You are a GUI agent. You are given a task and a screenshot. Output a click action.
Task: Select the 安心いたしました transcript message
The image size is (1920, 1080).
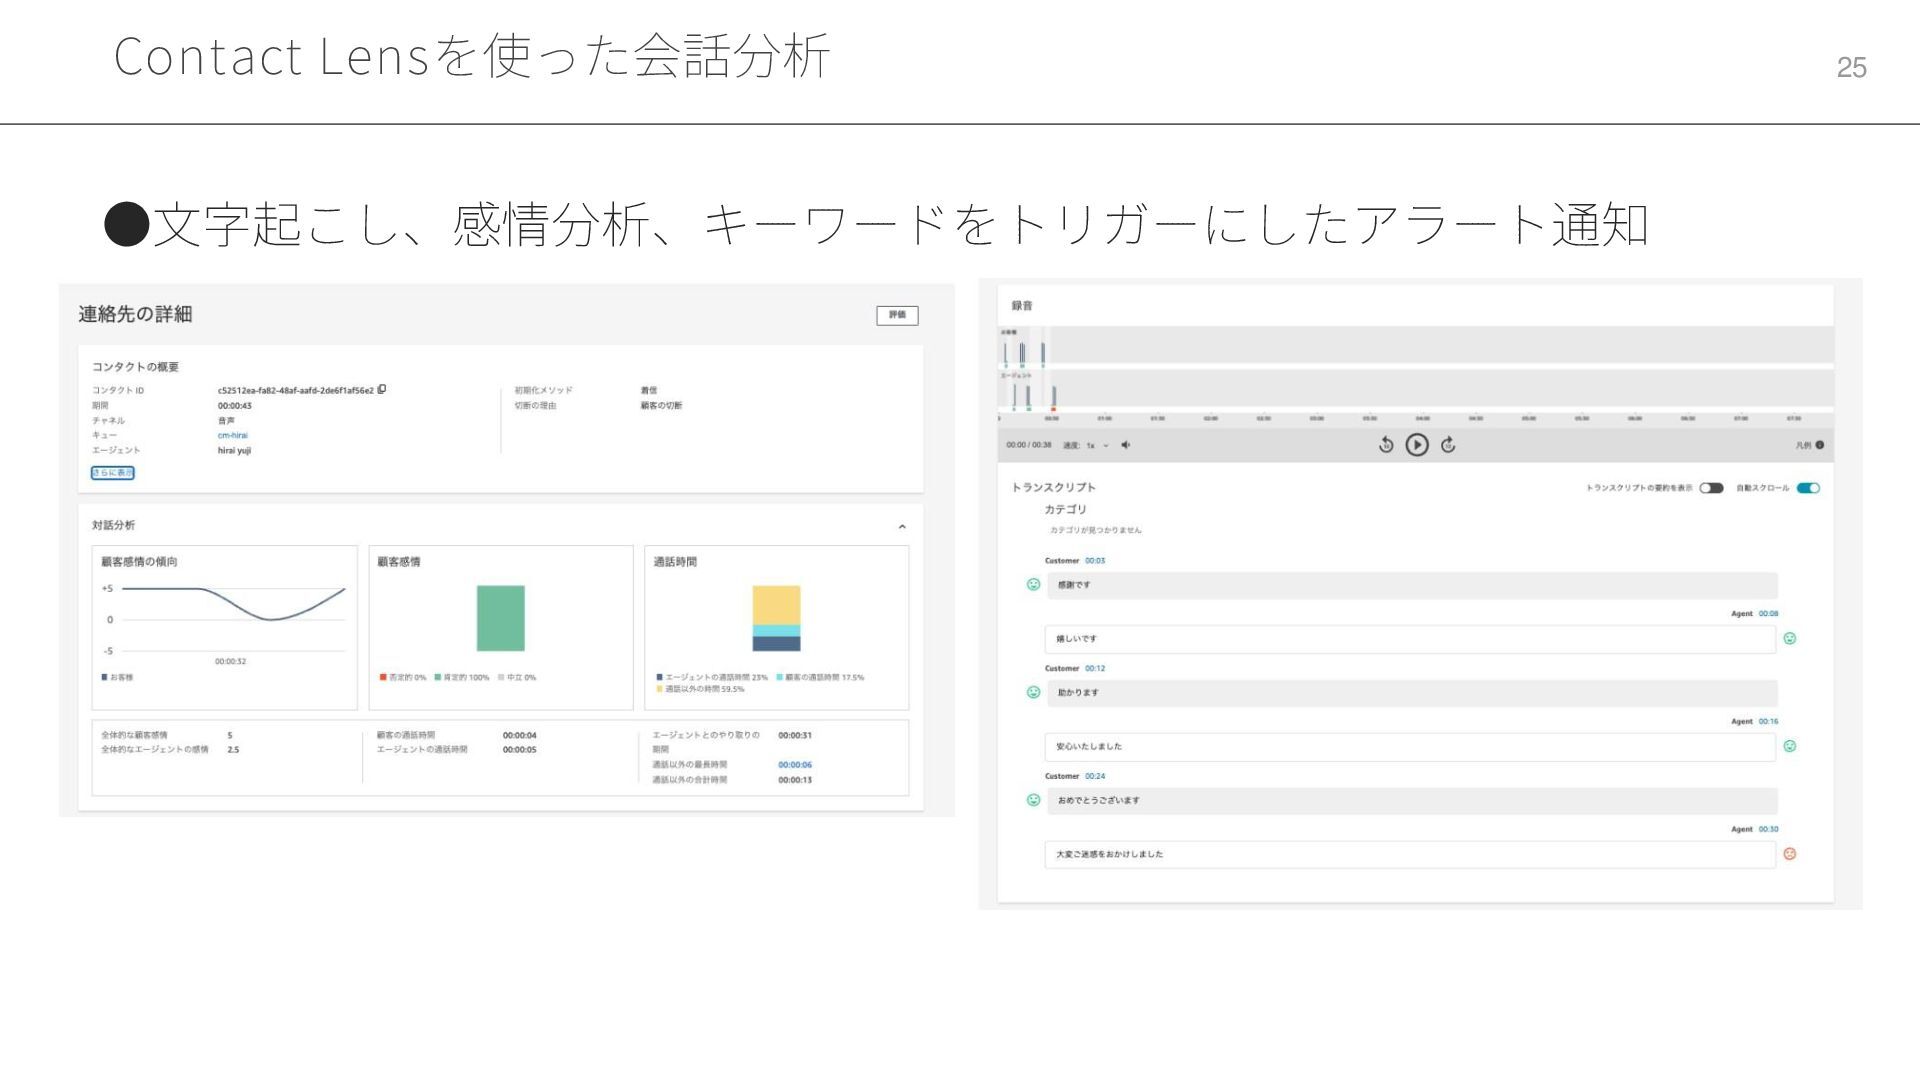pos(1410,747)
